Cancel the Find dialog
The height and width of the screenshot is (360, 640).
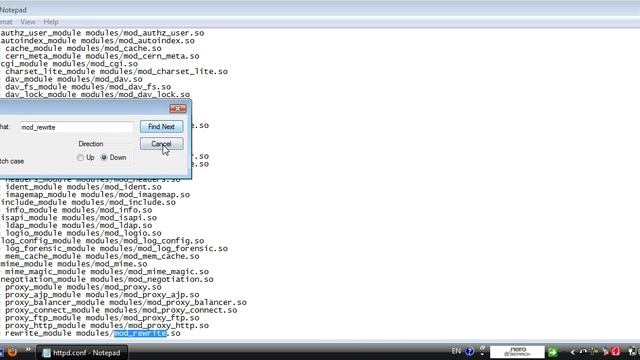pos(161,144)
